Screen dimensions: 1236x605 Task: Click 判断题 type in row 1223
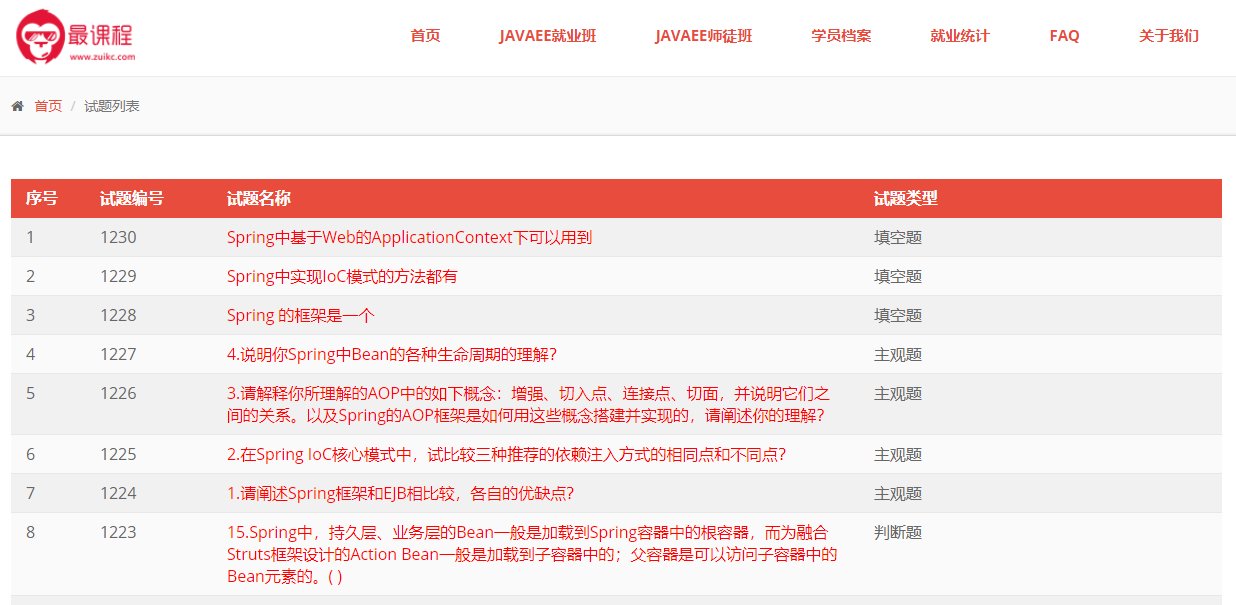pos(898,532)
